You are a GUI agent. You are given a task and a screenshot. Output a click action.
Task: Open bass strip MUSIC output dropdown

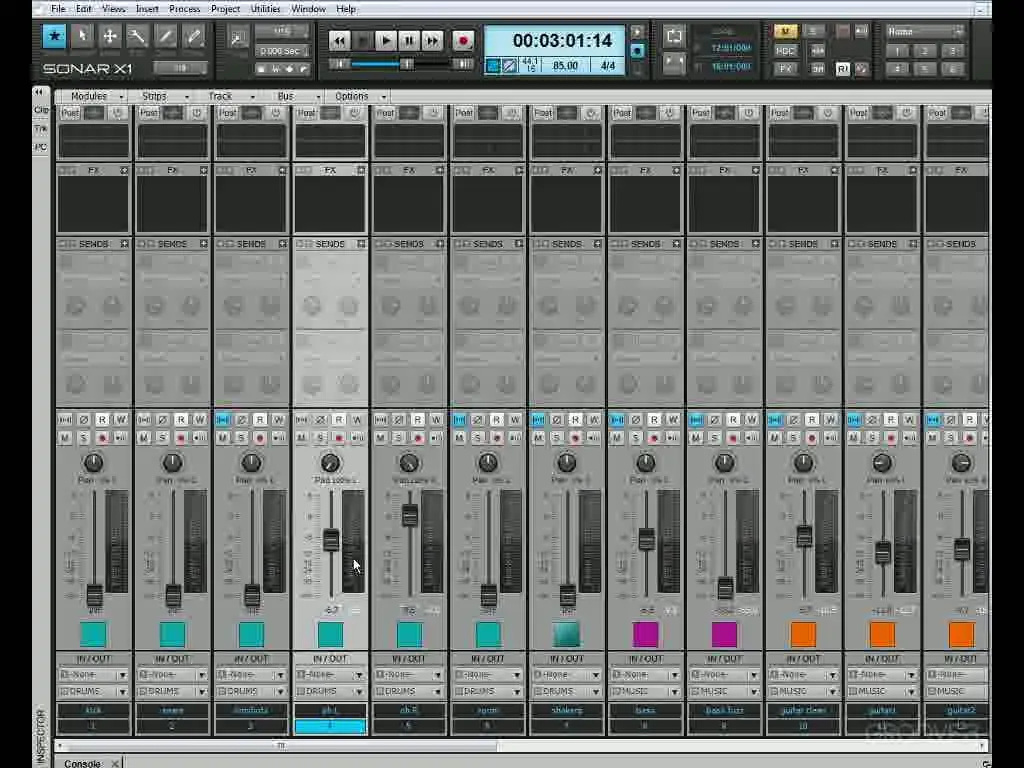646,691
